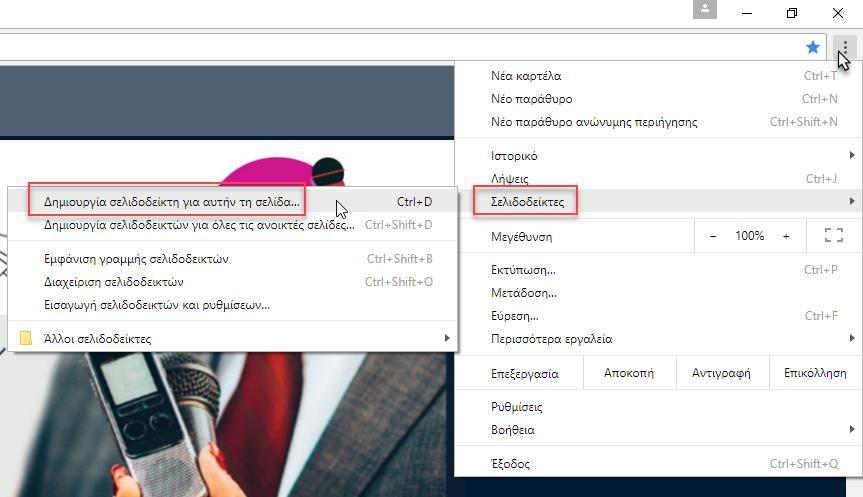Expand the Ιστορικό submenu
Image resolution: width=863 pixels, height=497 pixels.
tap(658, 156)
